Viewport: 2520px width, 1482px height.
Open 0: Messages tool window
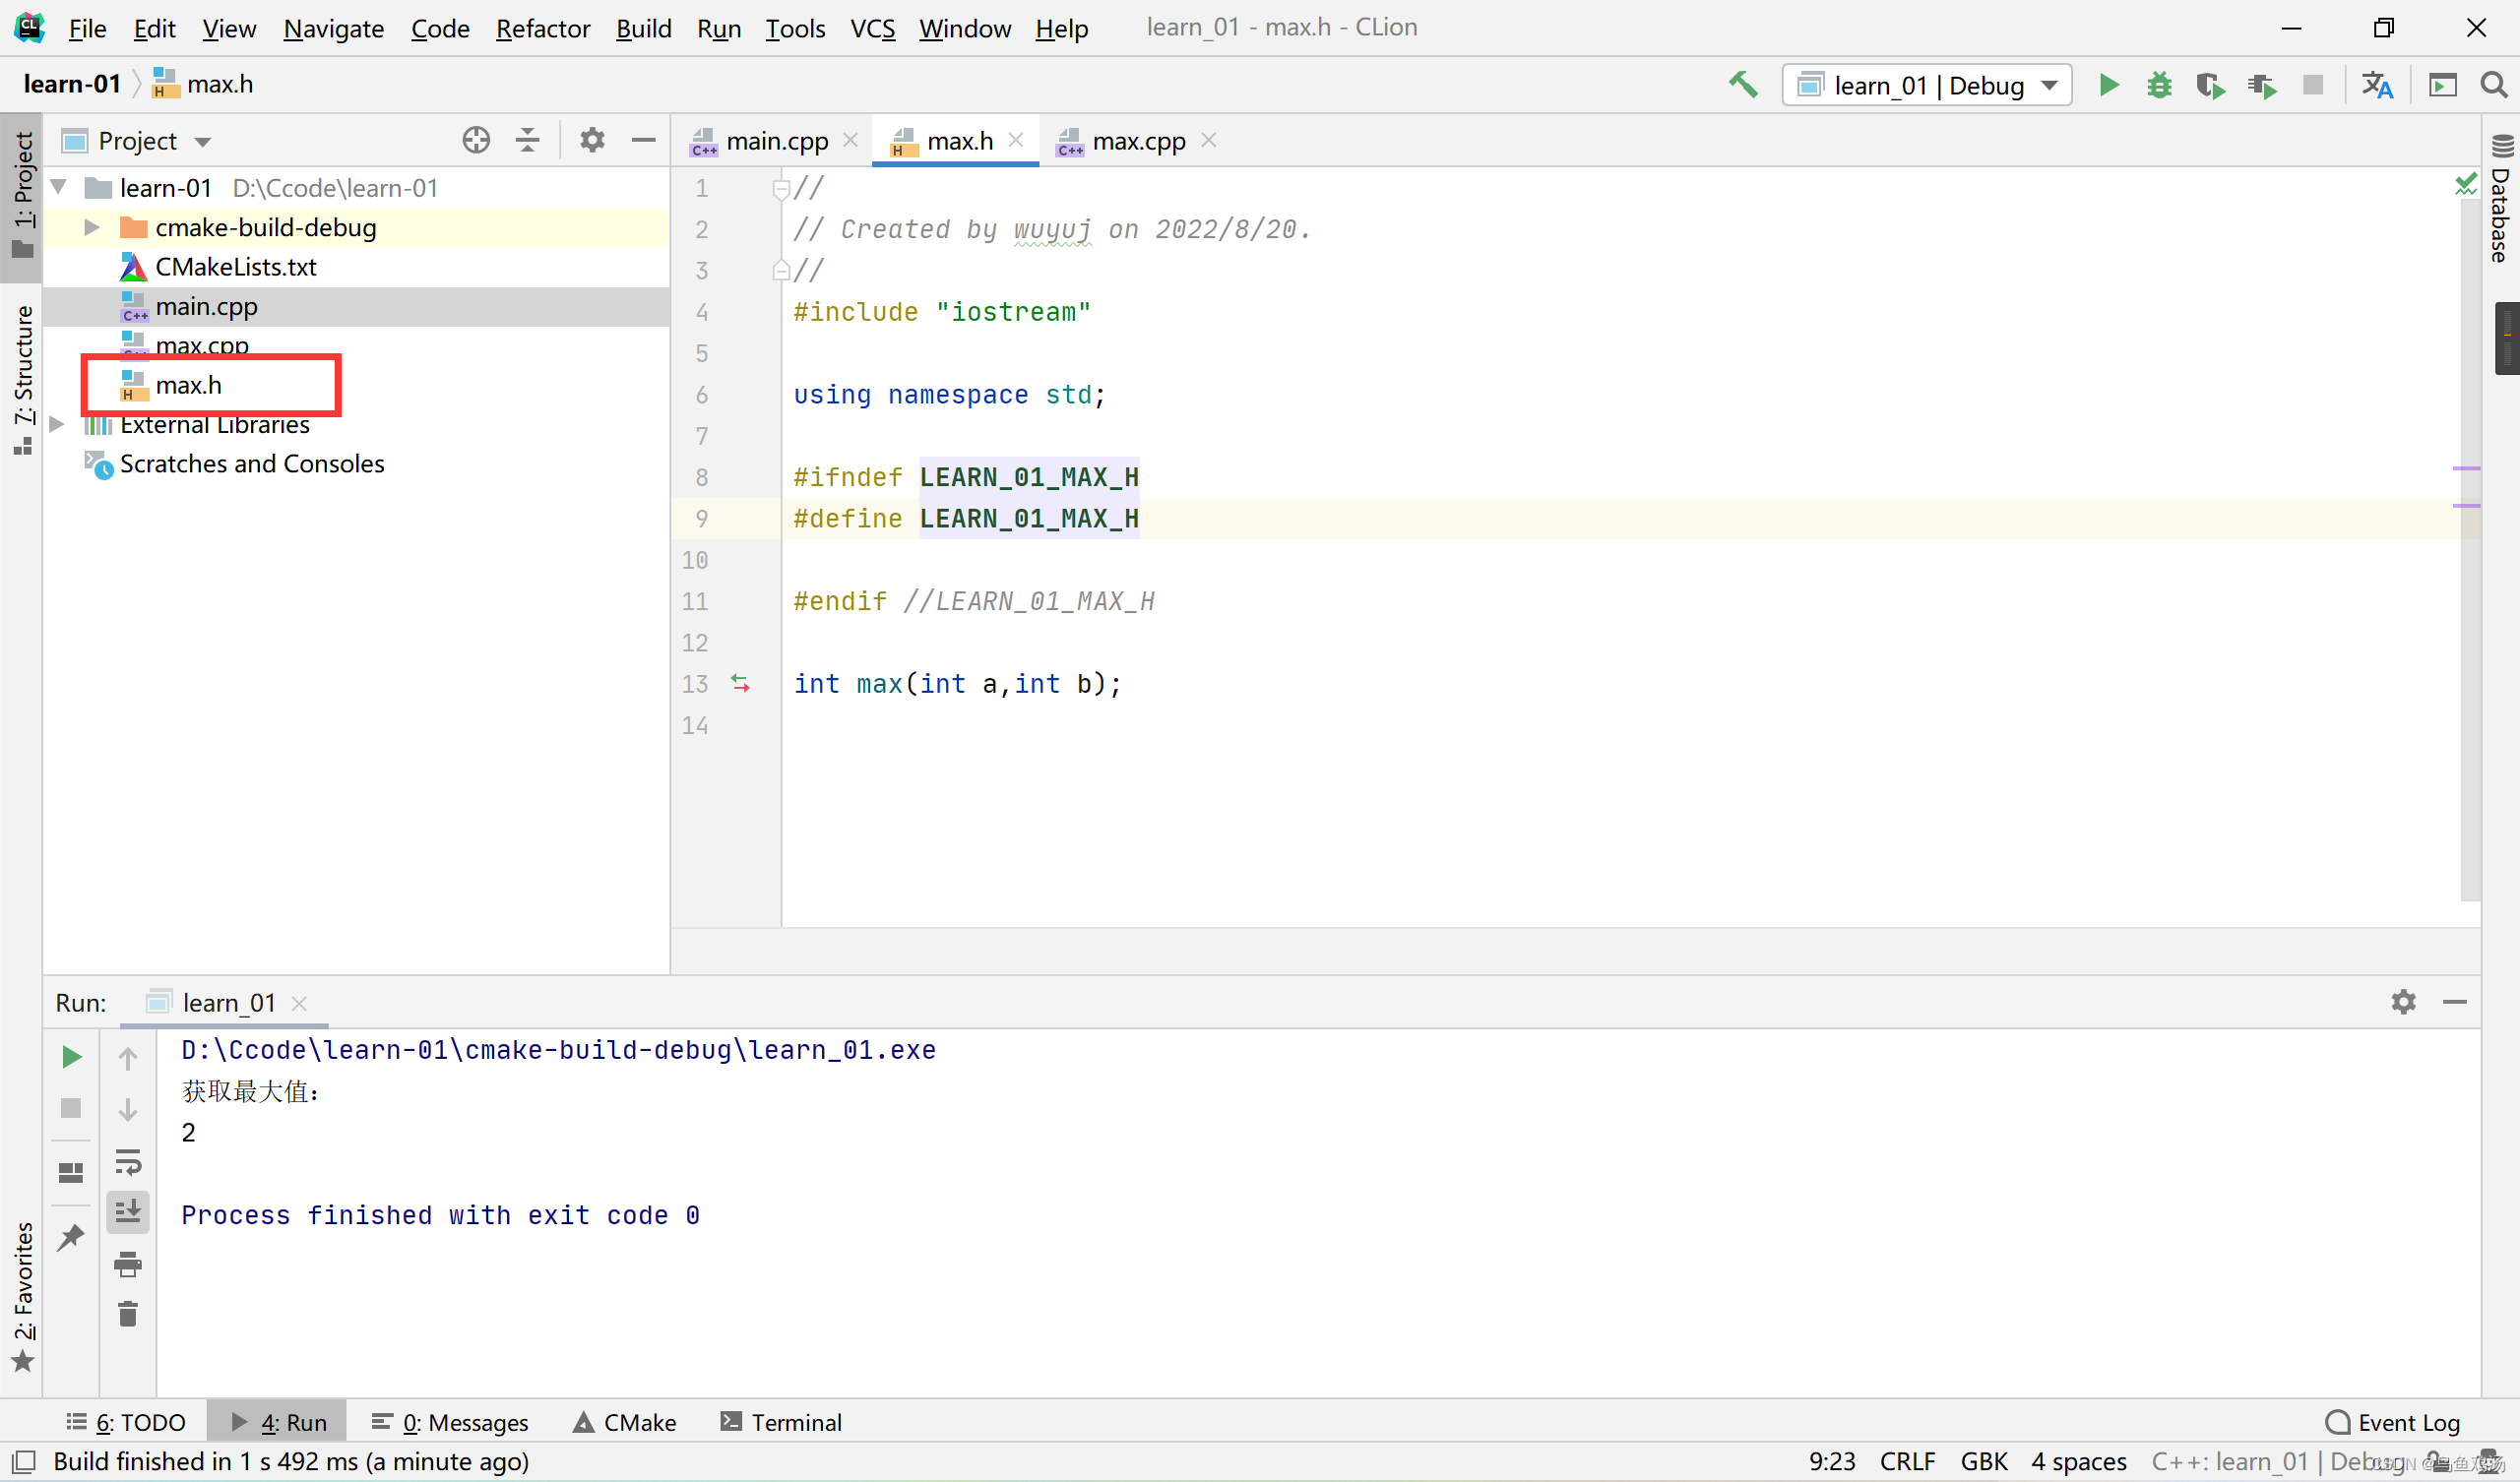coord(450,1421)
